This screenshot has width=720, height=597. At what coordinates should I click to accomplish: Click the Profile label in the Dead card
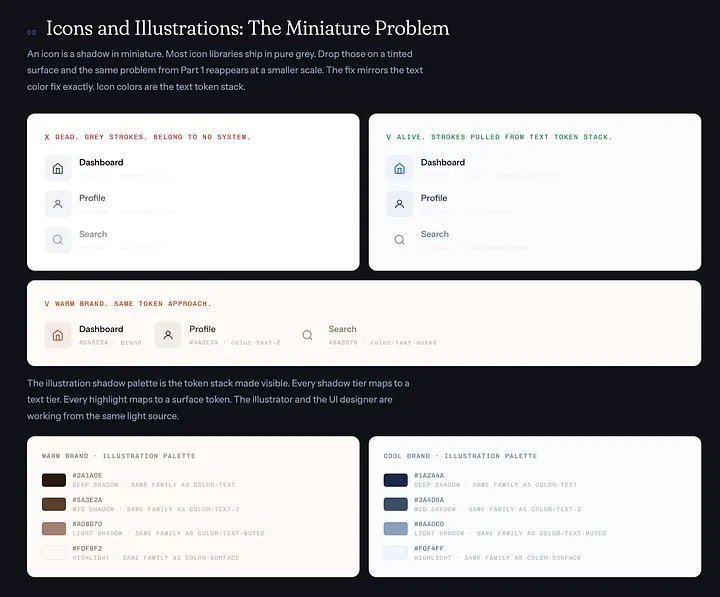coord(92,198)
